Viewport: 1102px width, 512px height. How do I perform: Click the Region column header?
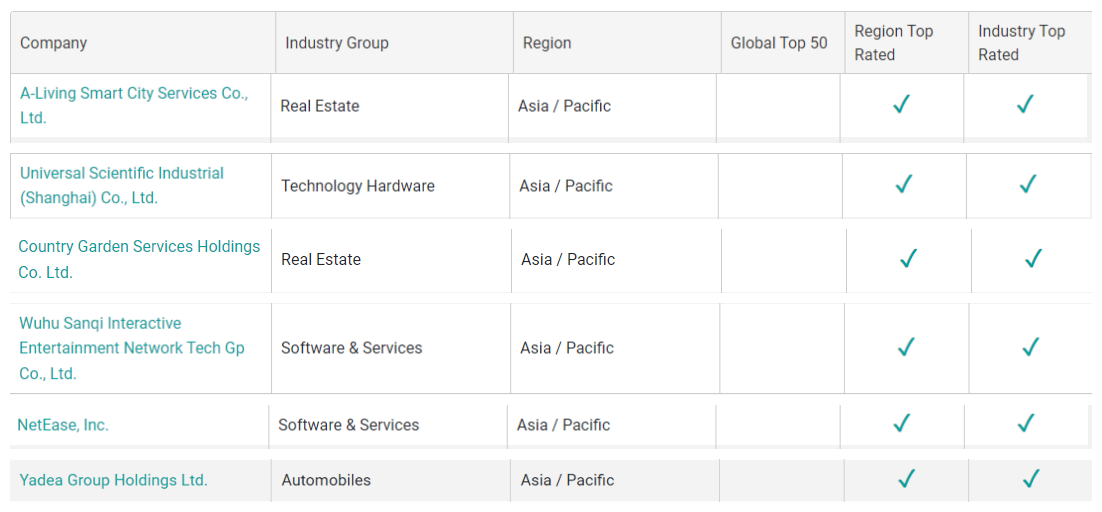point(547,43)
